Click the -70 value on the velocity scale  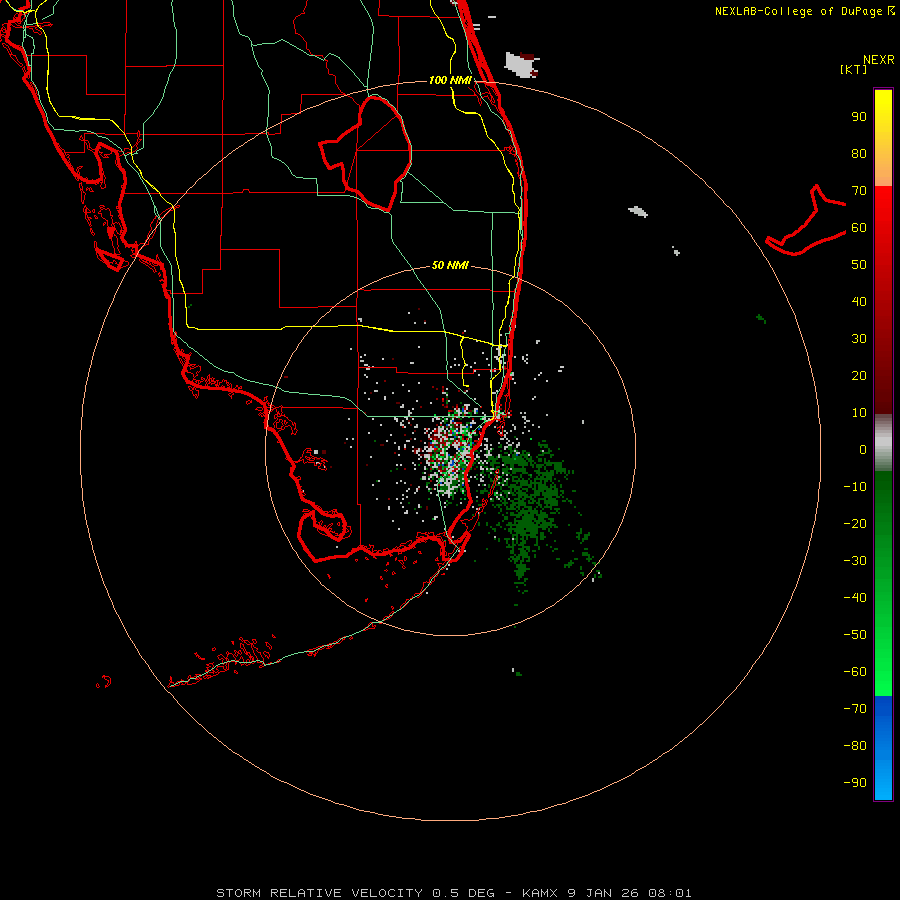click(x=855, y=709)
